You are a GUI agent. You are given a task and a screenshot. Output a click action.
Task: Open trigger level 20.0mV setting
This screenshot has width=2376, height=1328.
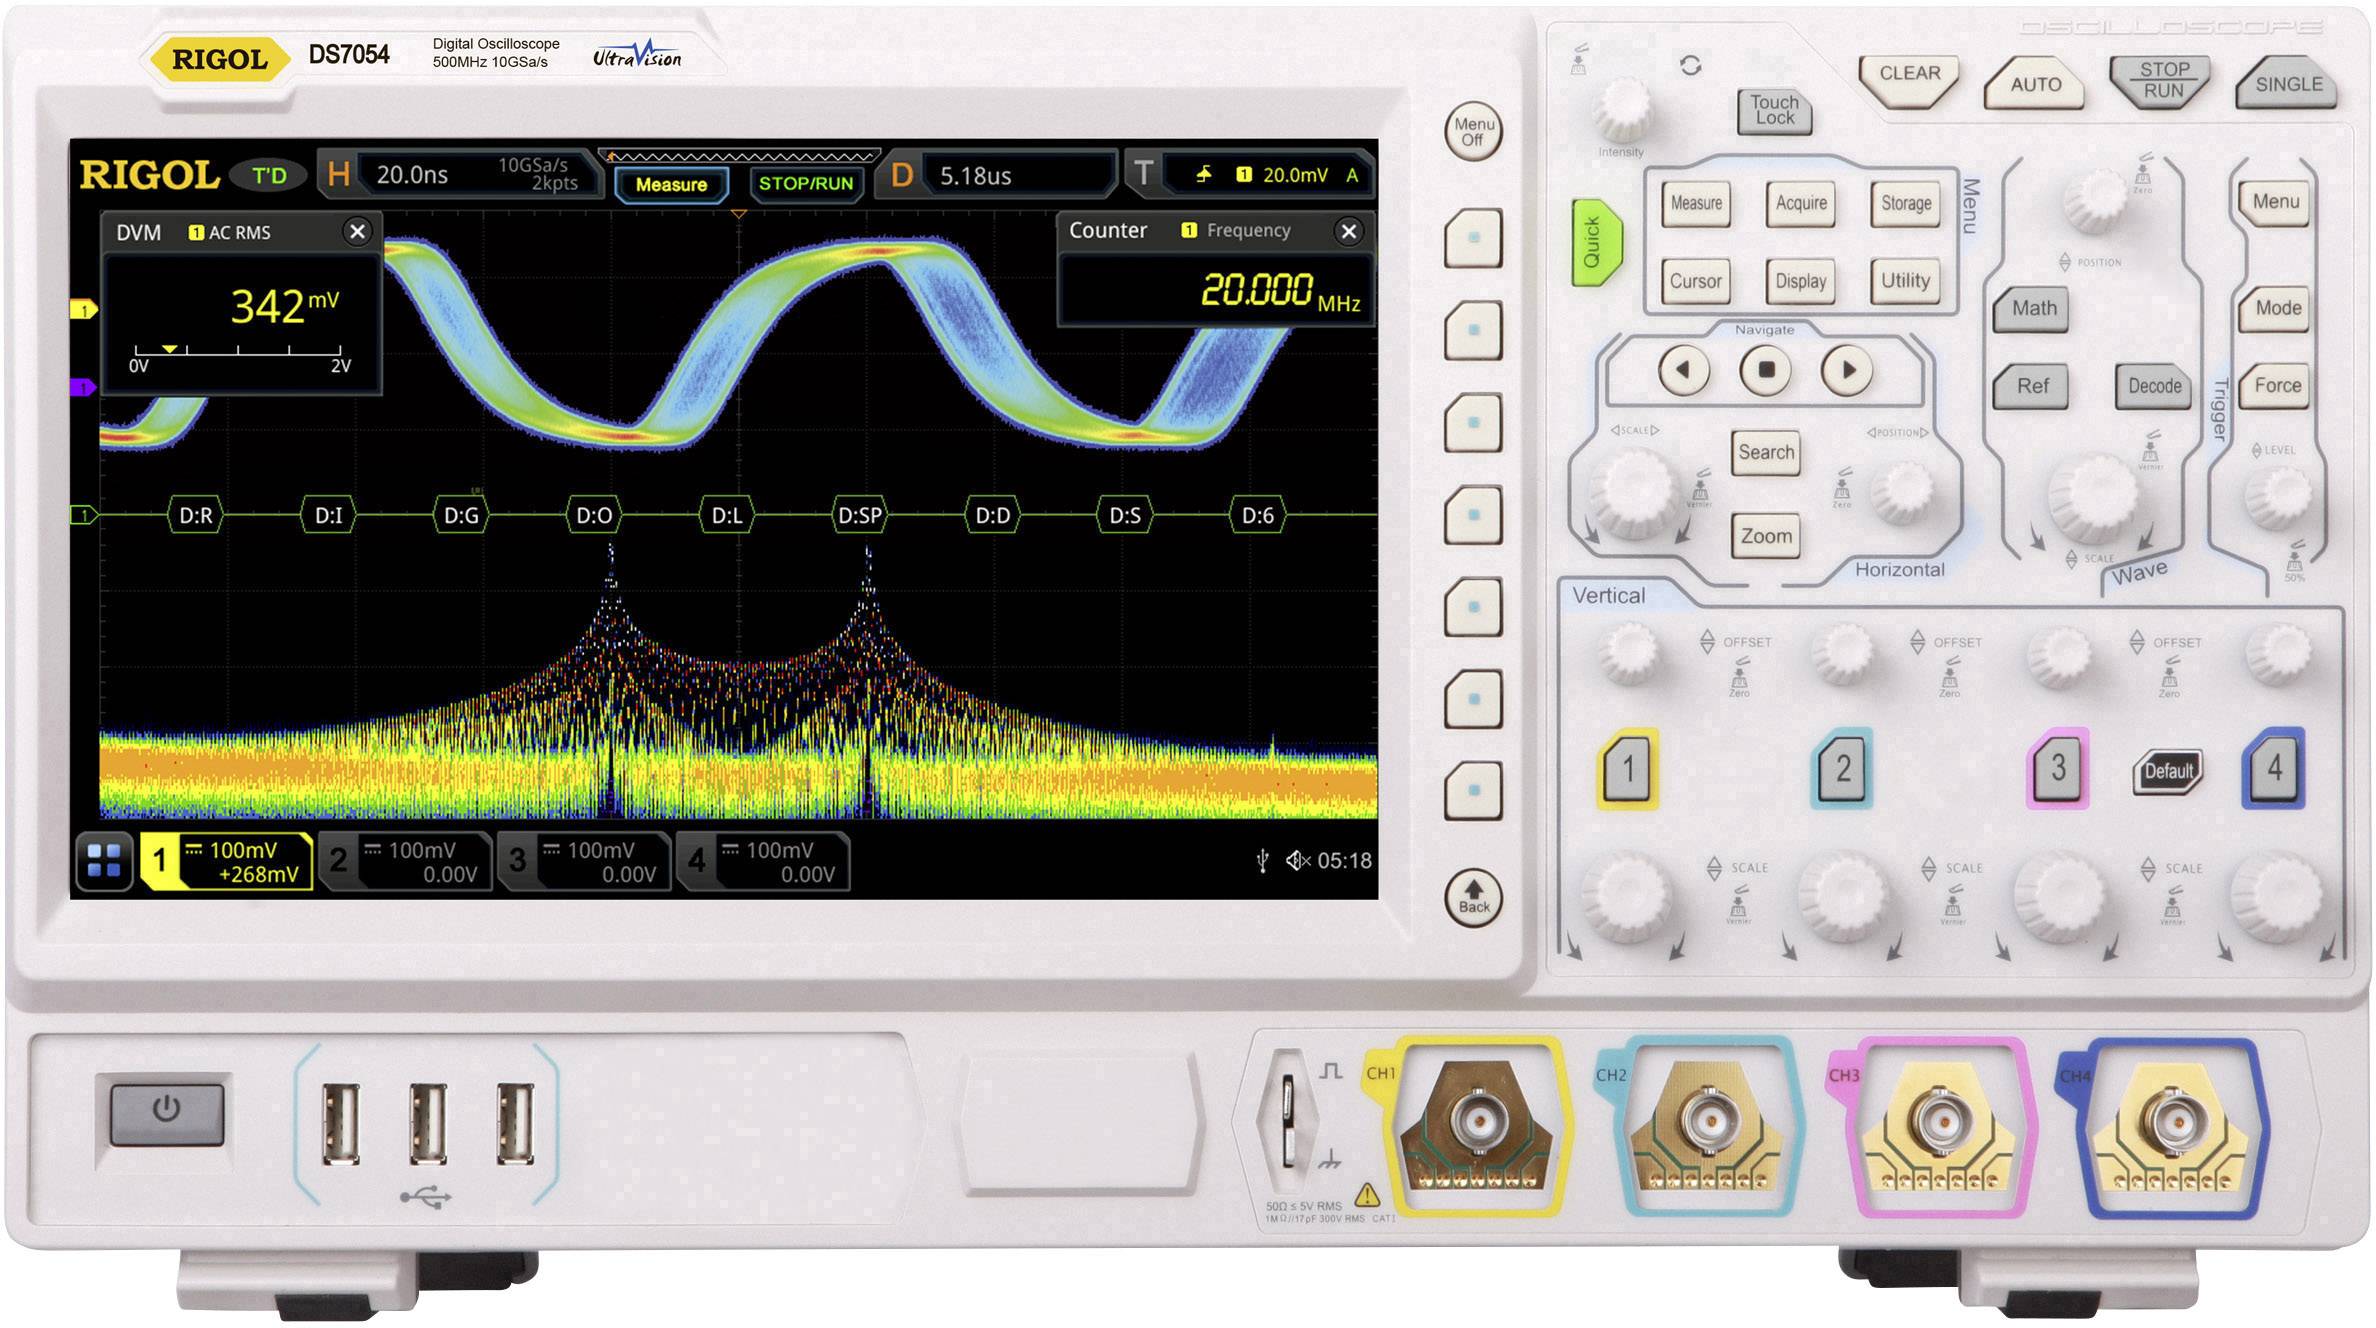(1250, 174)
